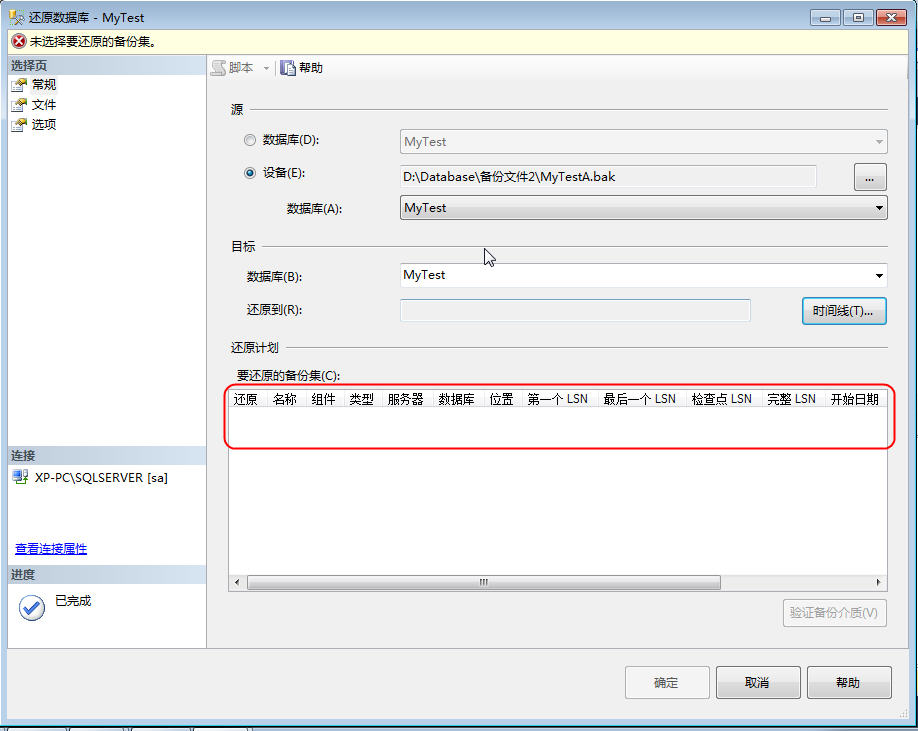
Task: Click the 取消 cancel button
Action: click(x=757, y=682)
